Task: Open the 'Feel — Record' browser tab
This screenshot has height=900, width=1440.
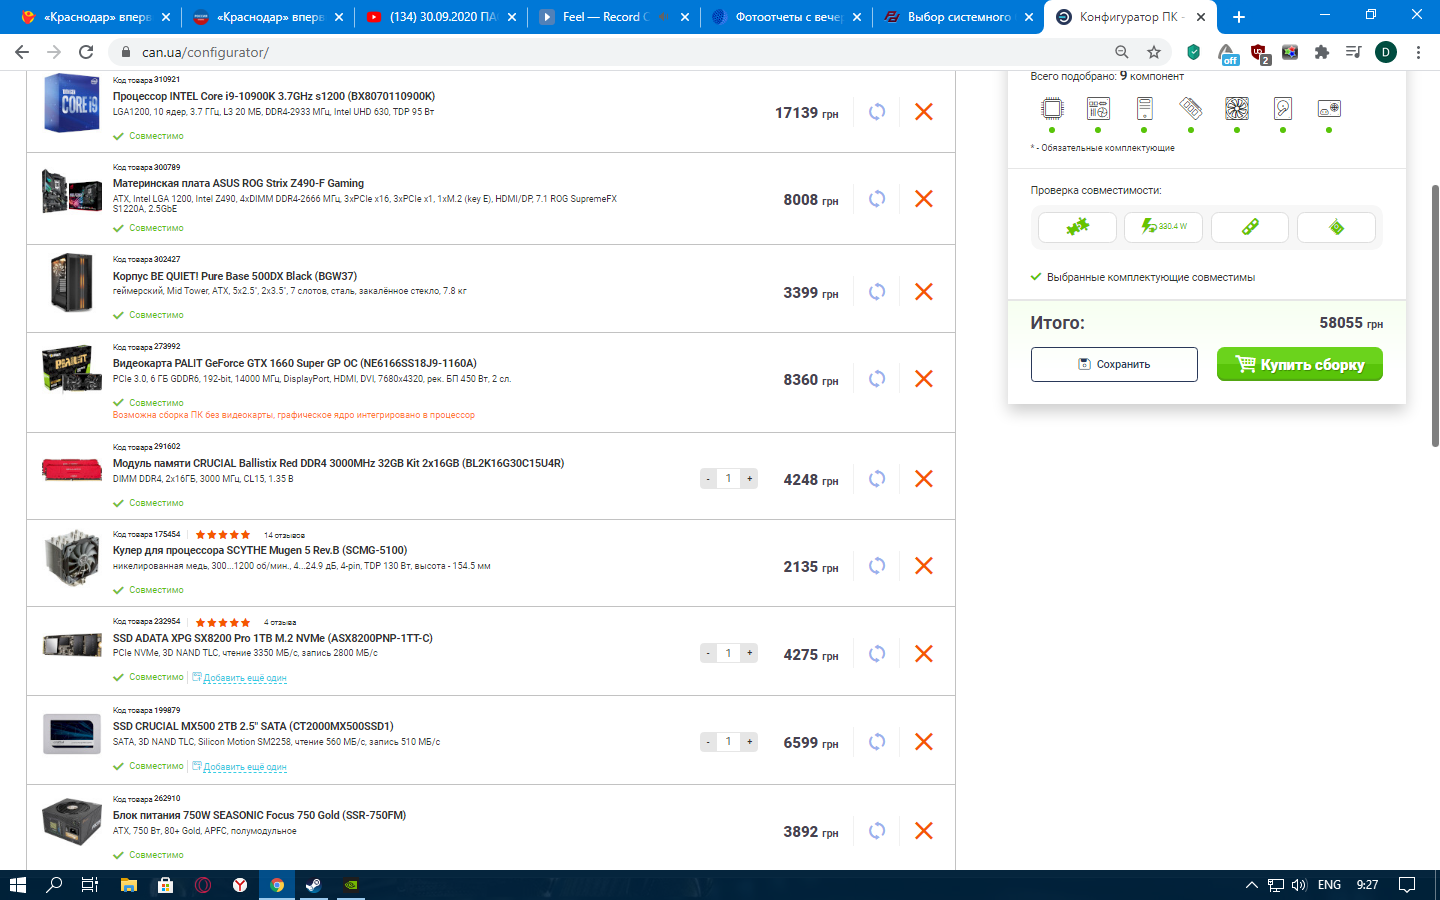Action: 605,17
